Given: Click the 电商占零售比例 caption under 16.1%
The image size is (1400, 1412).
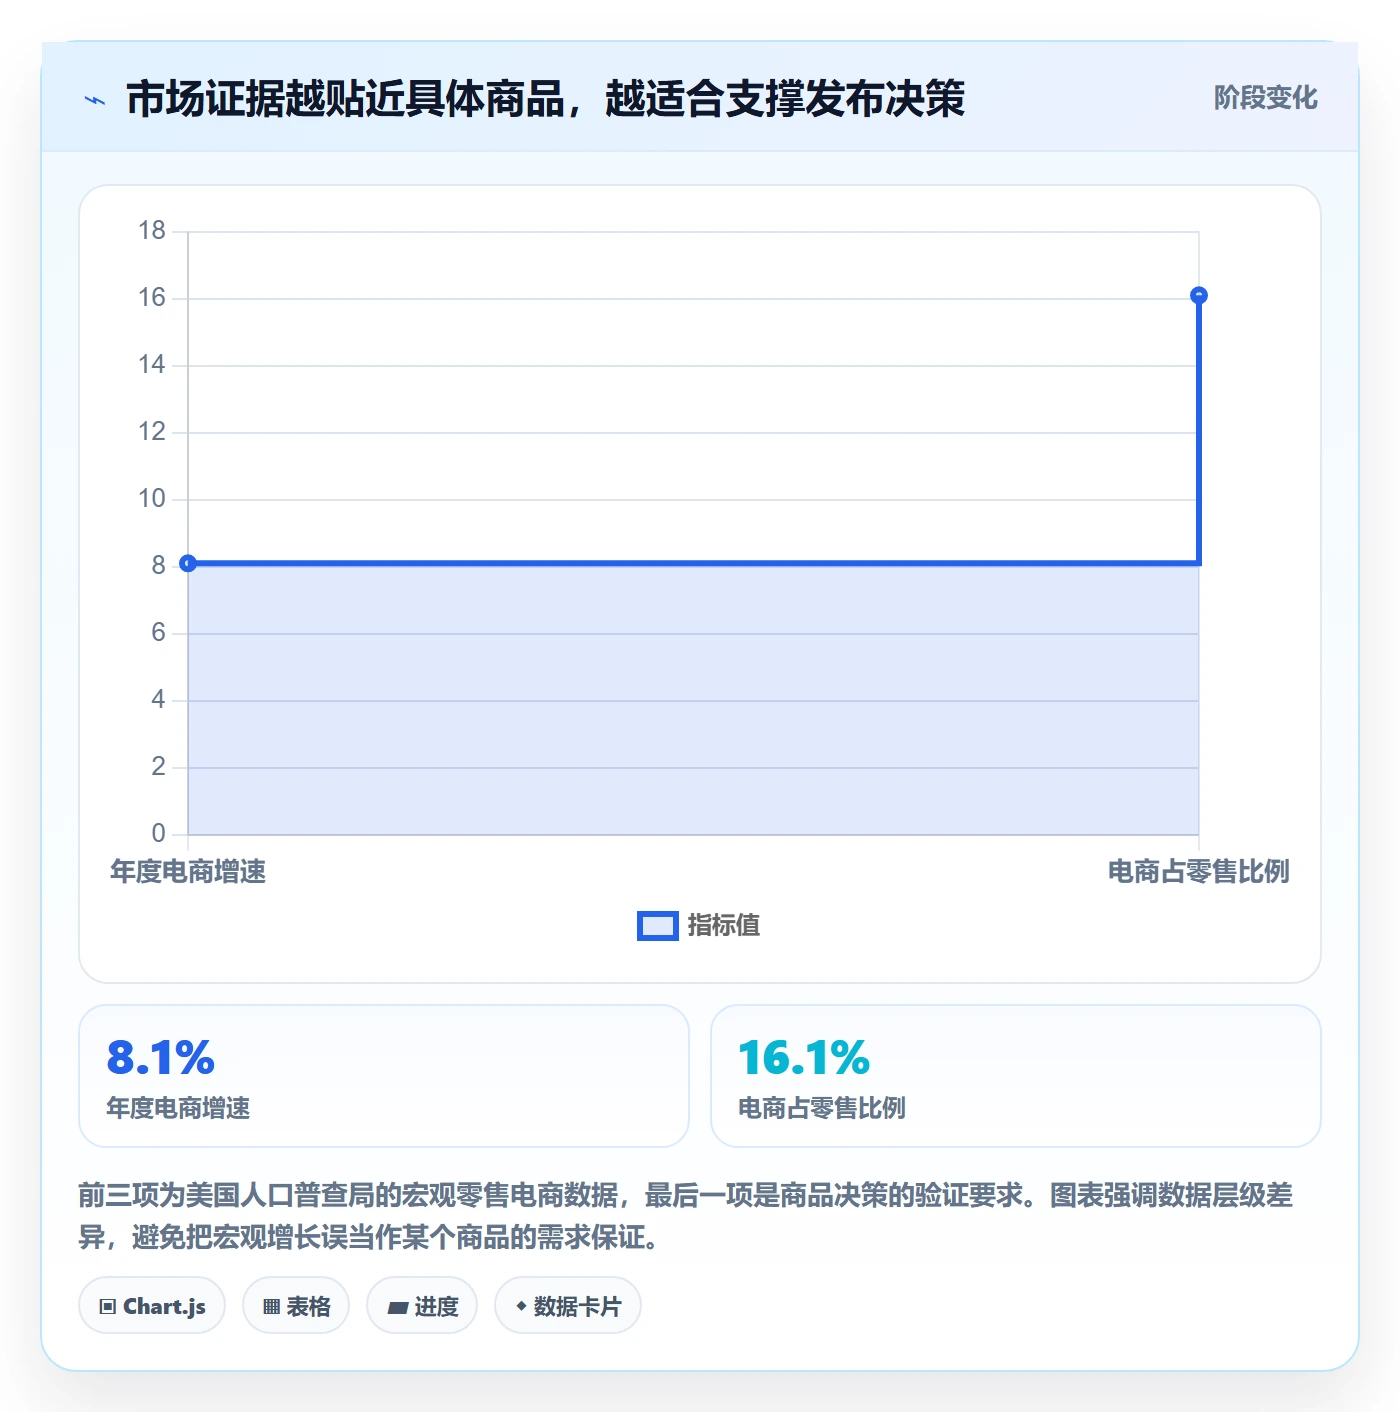Looking at the screenshot, I should coord(822,1108).
